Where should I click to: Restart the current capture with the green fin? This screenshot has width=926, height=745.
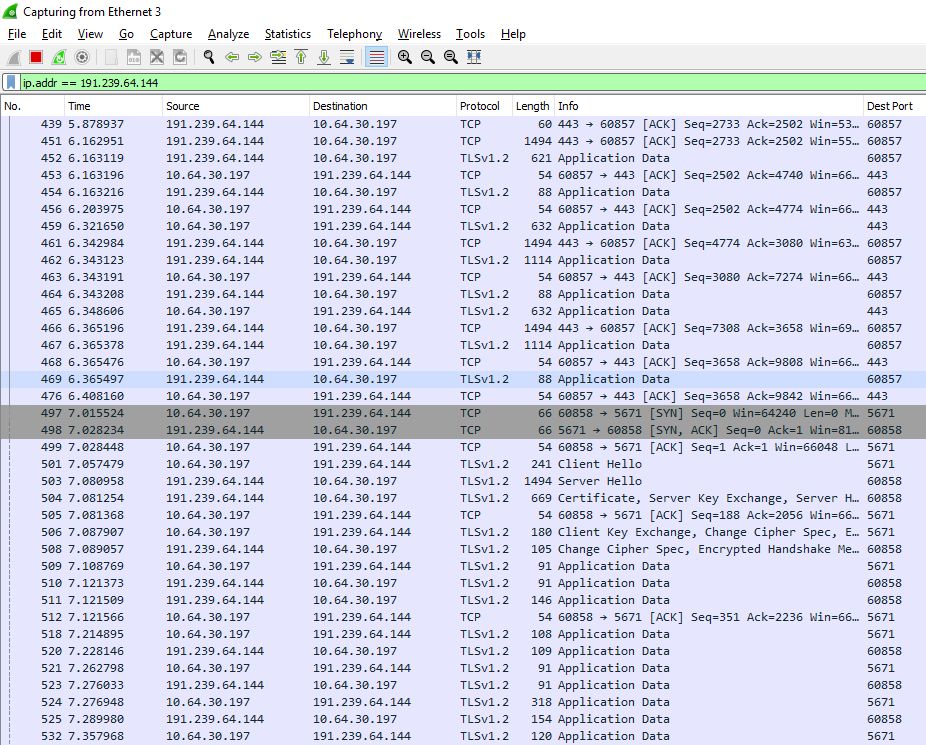pos(59,57)
